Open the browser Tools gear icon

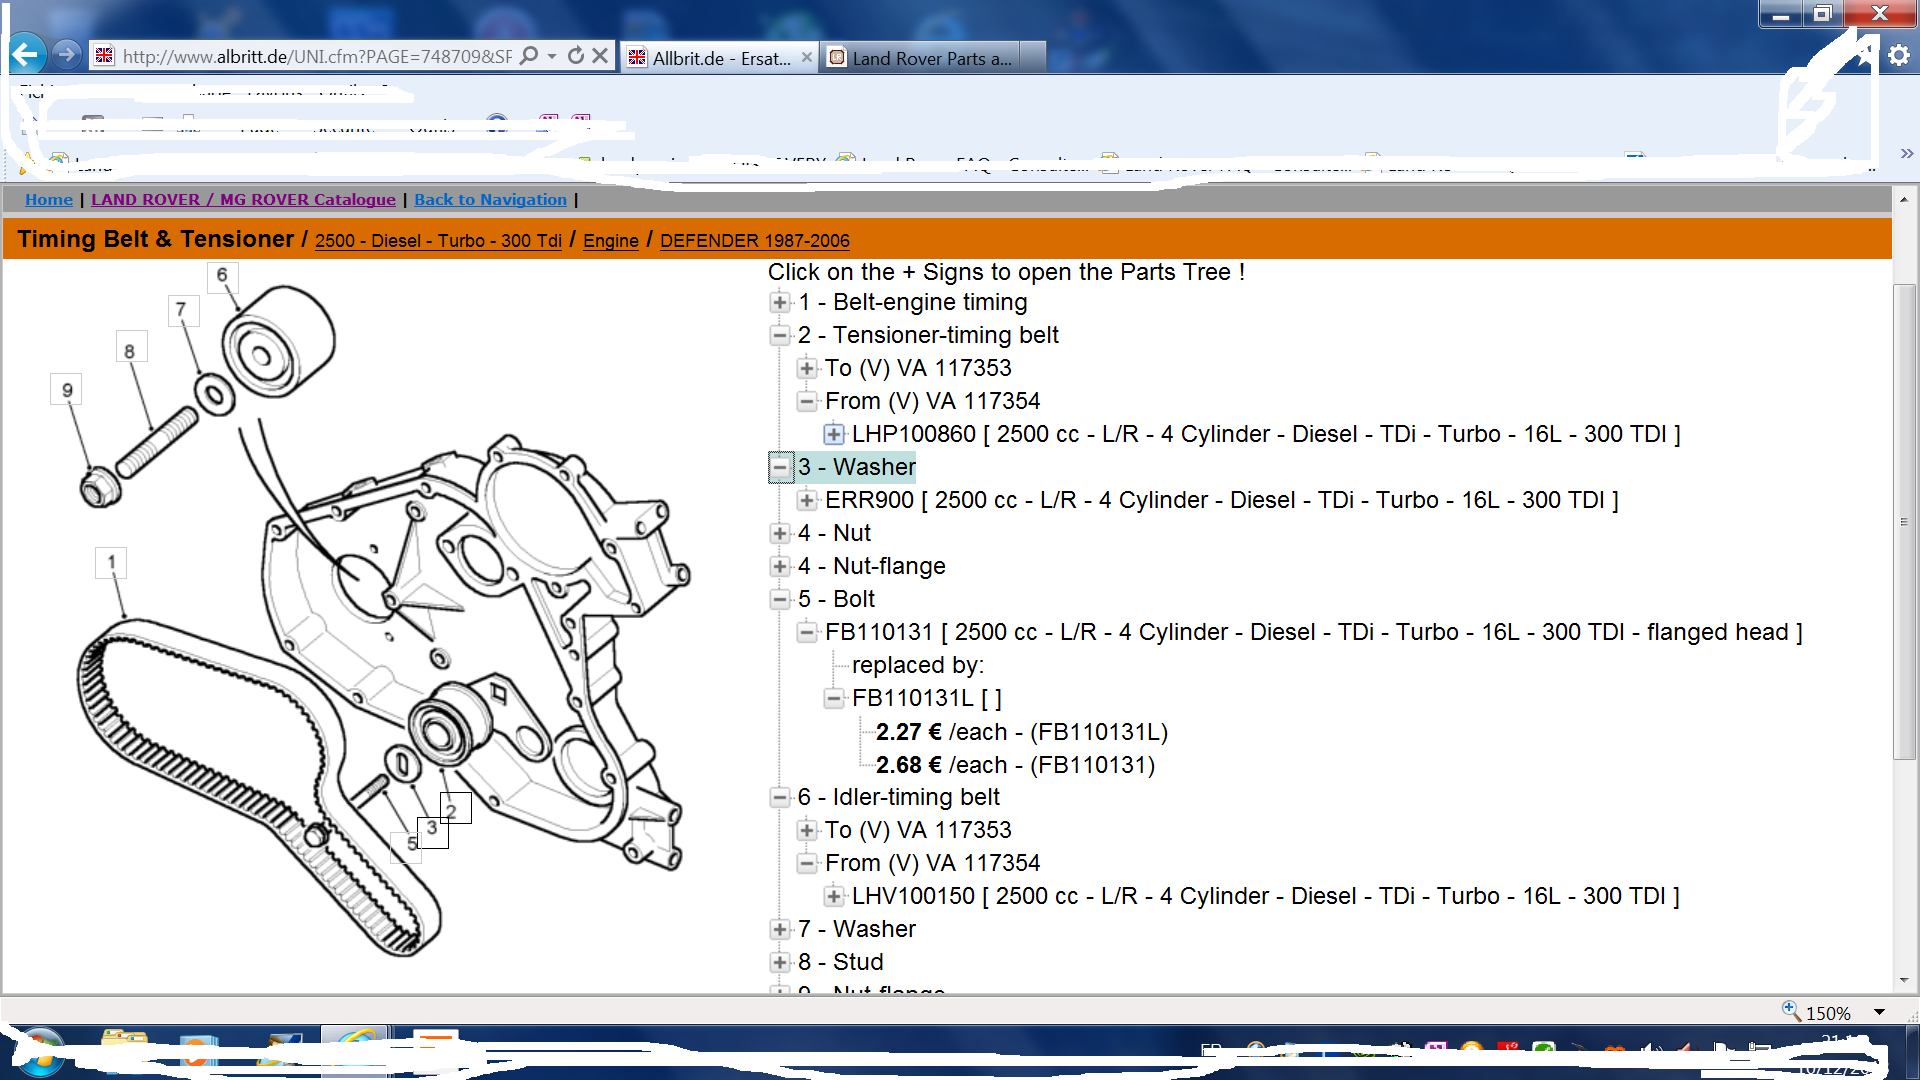pyautogui.click(x=1898, y=56)
